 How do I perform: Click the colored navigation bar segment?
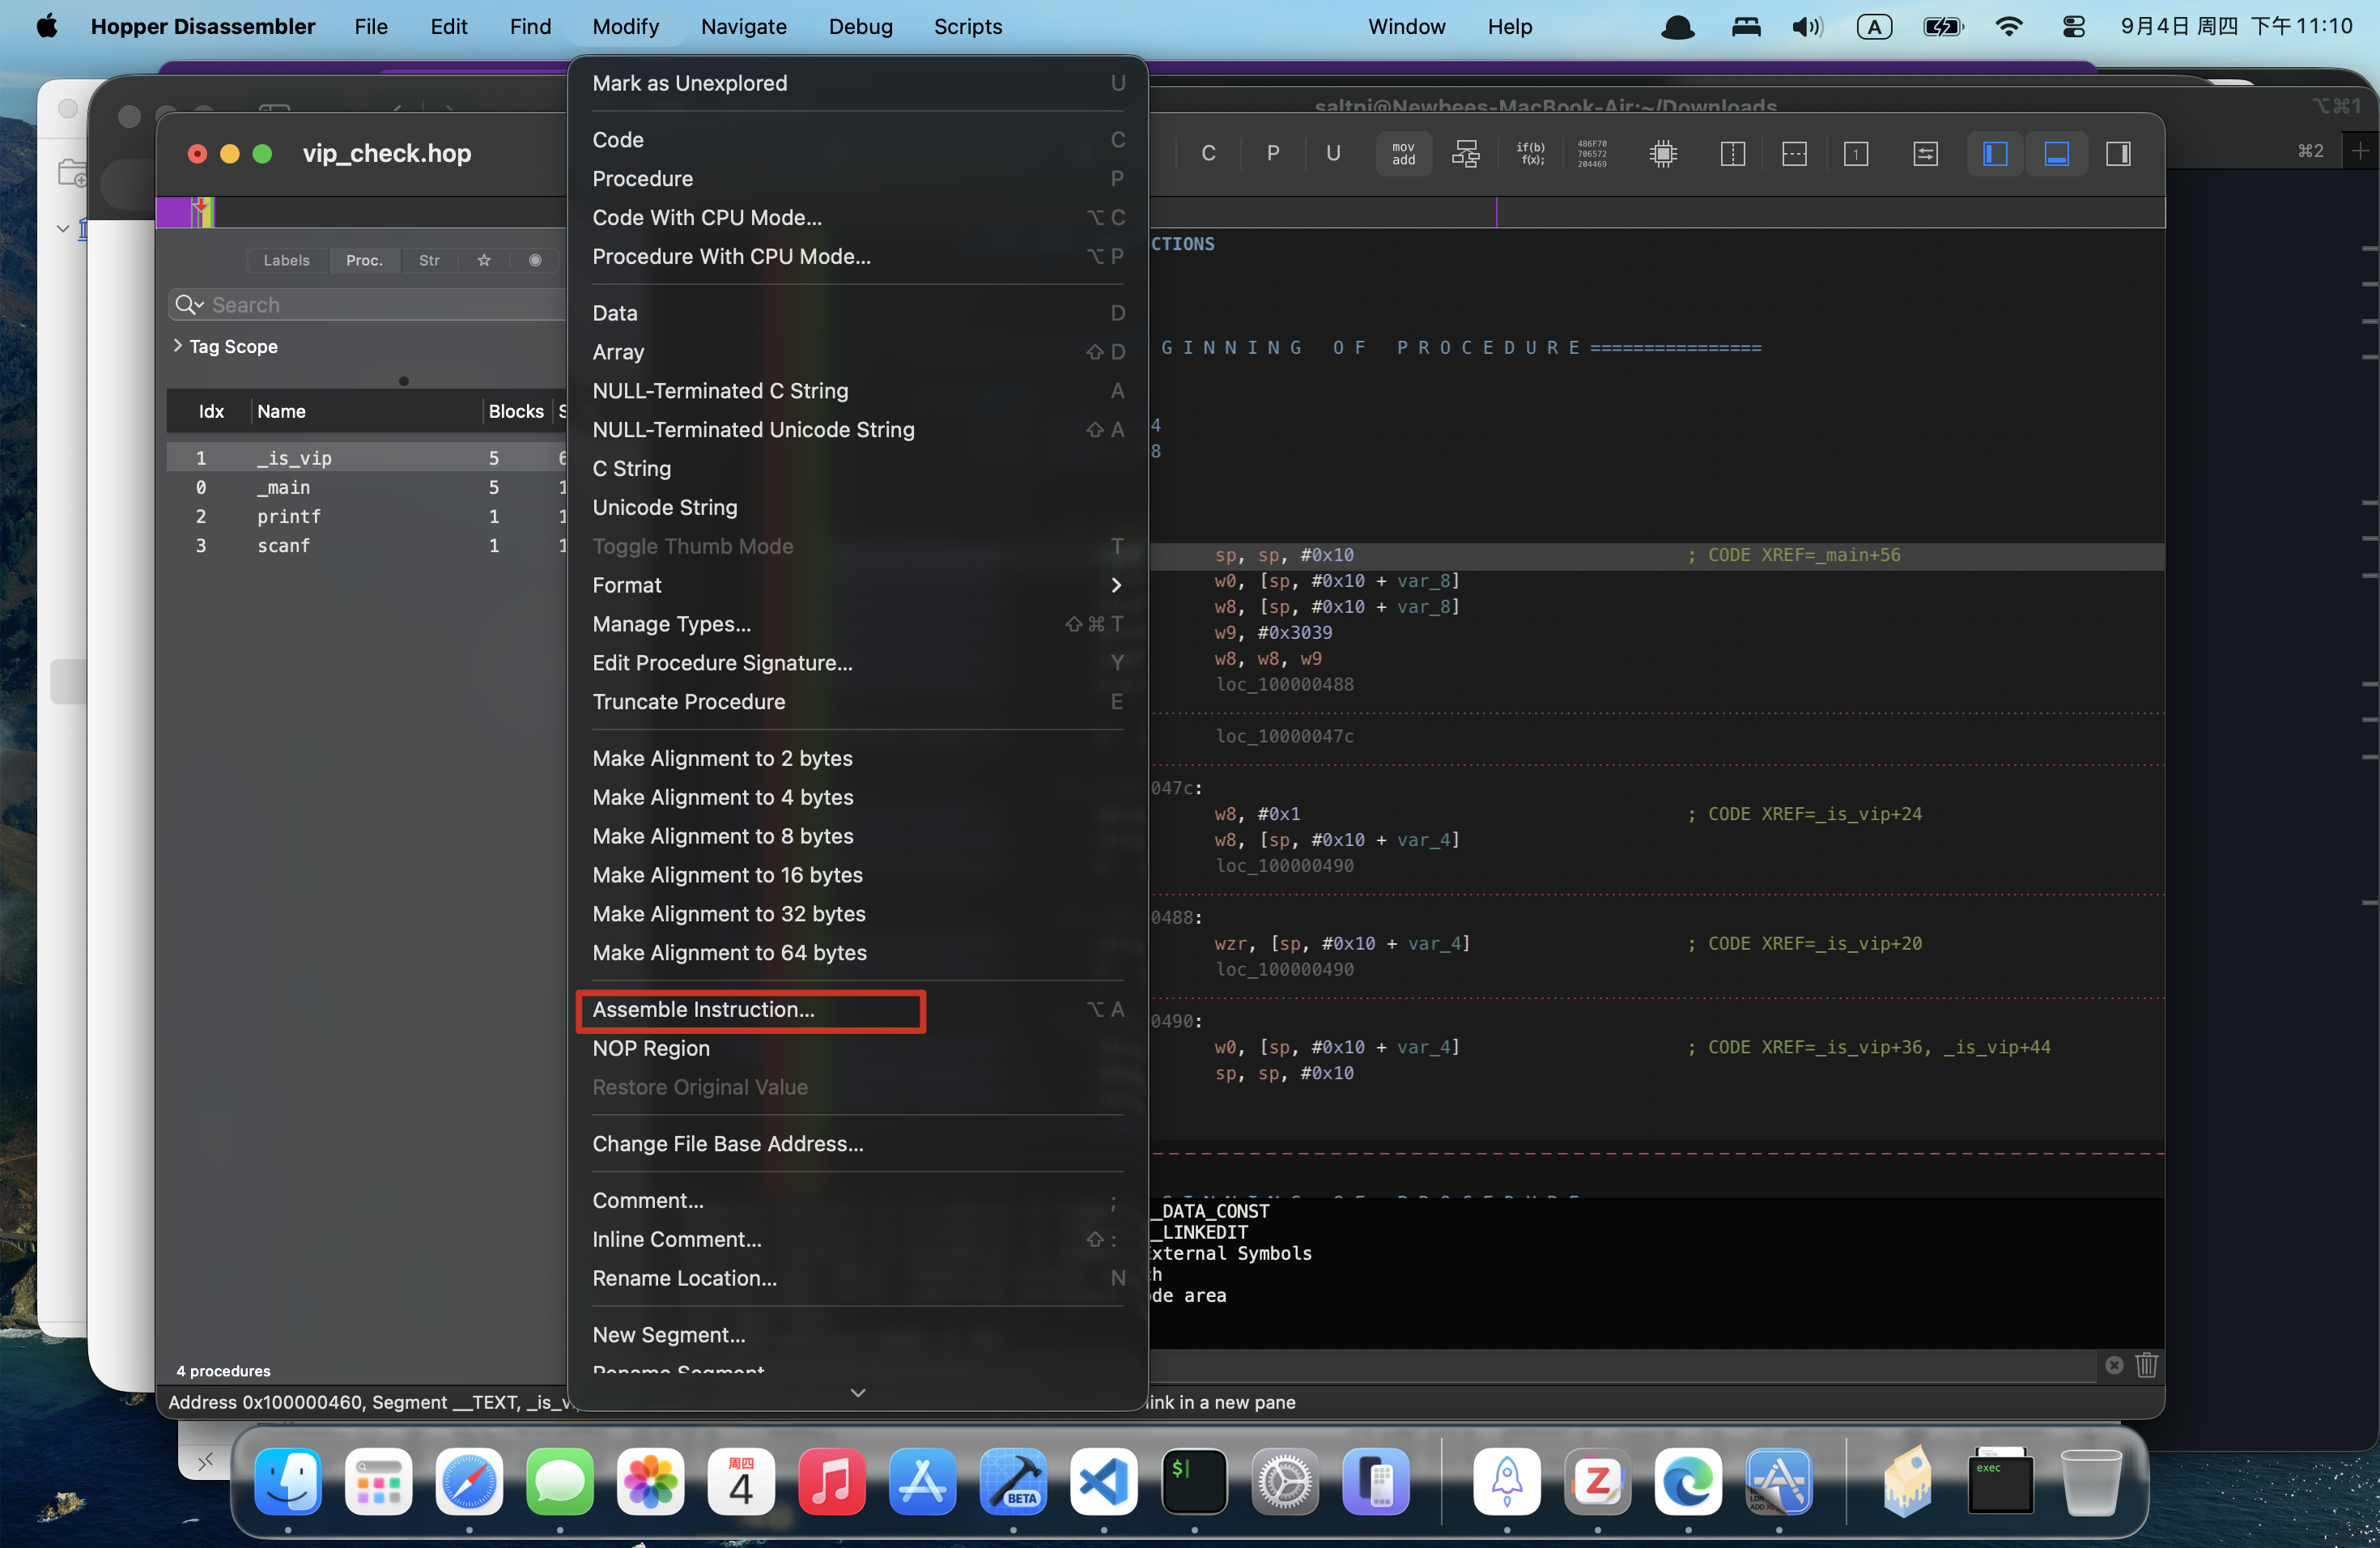click(x=186, y=212)
